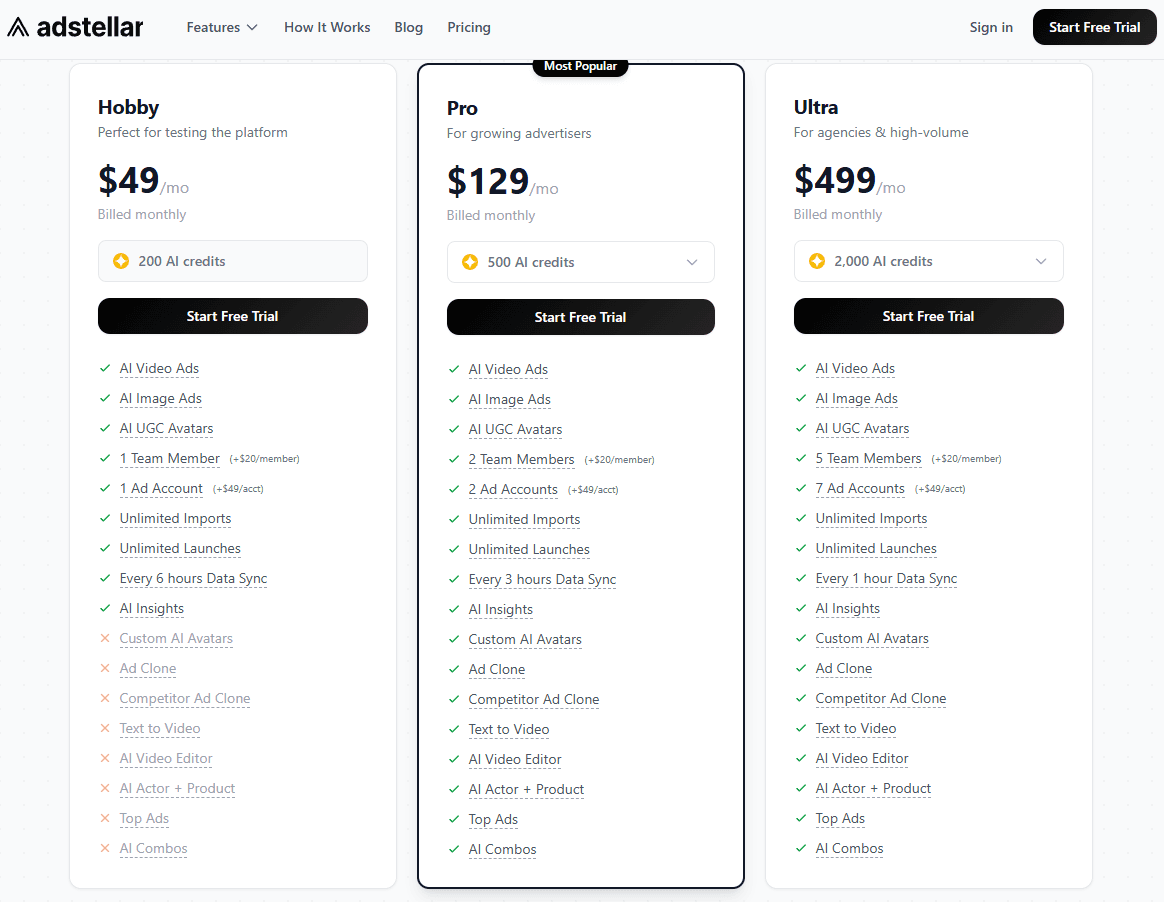
Task: Click Start Free Trial on the Pro plan
Action: click(580, 316)
